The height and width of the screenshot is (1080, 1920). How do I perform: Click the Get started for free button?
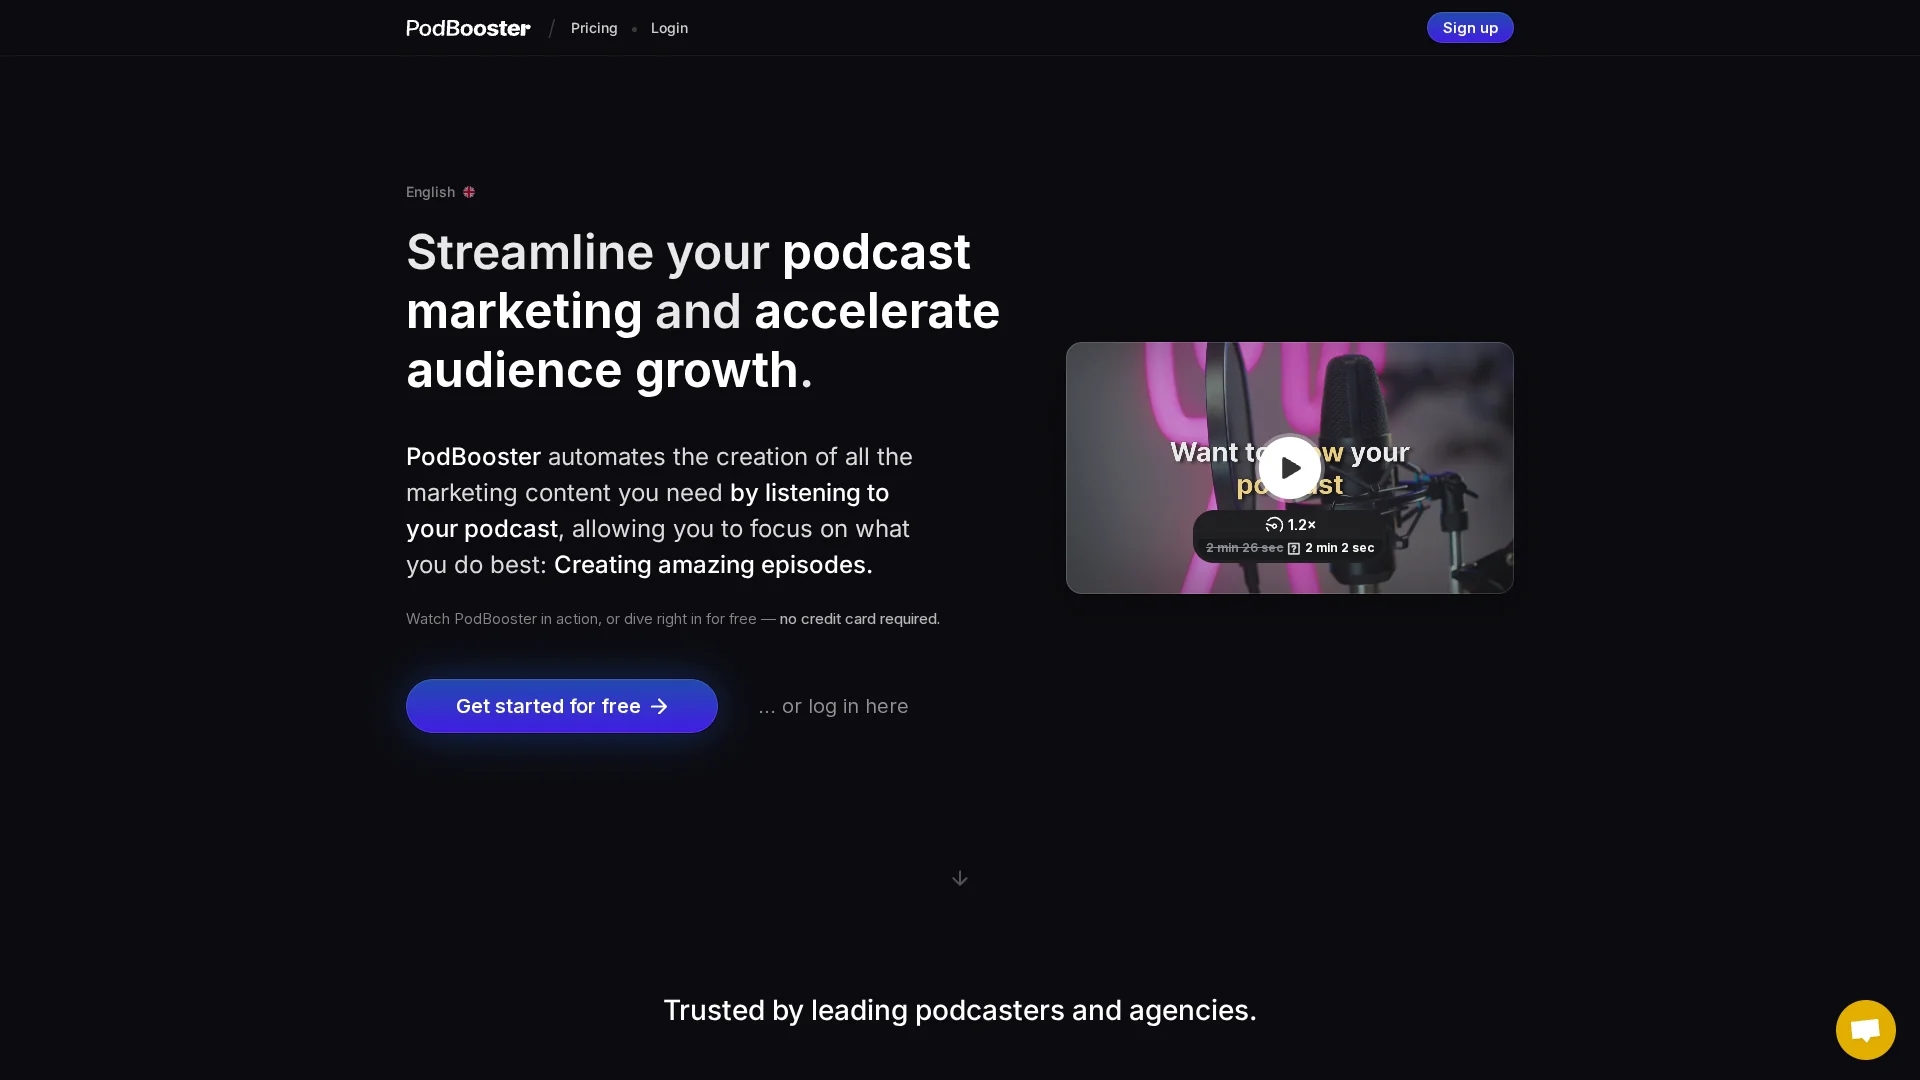coord(562,706)
